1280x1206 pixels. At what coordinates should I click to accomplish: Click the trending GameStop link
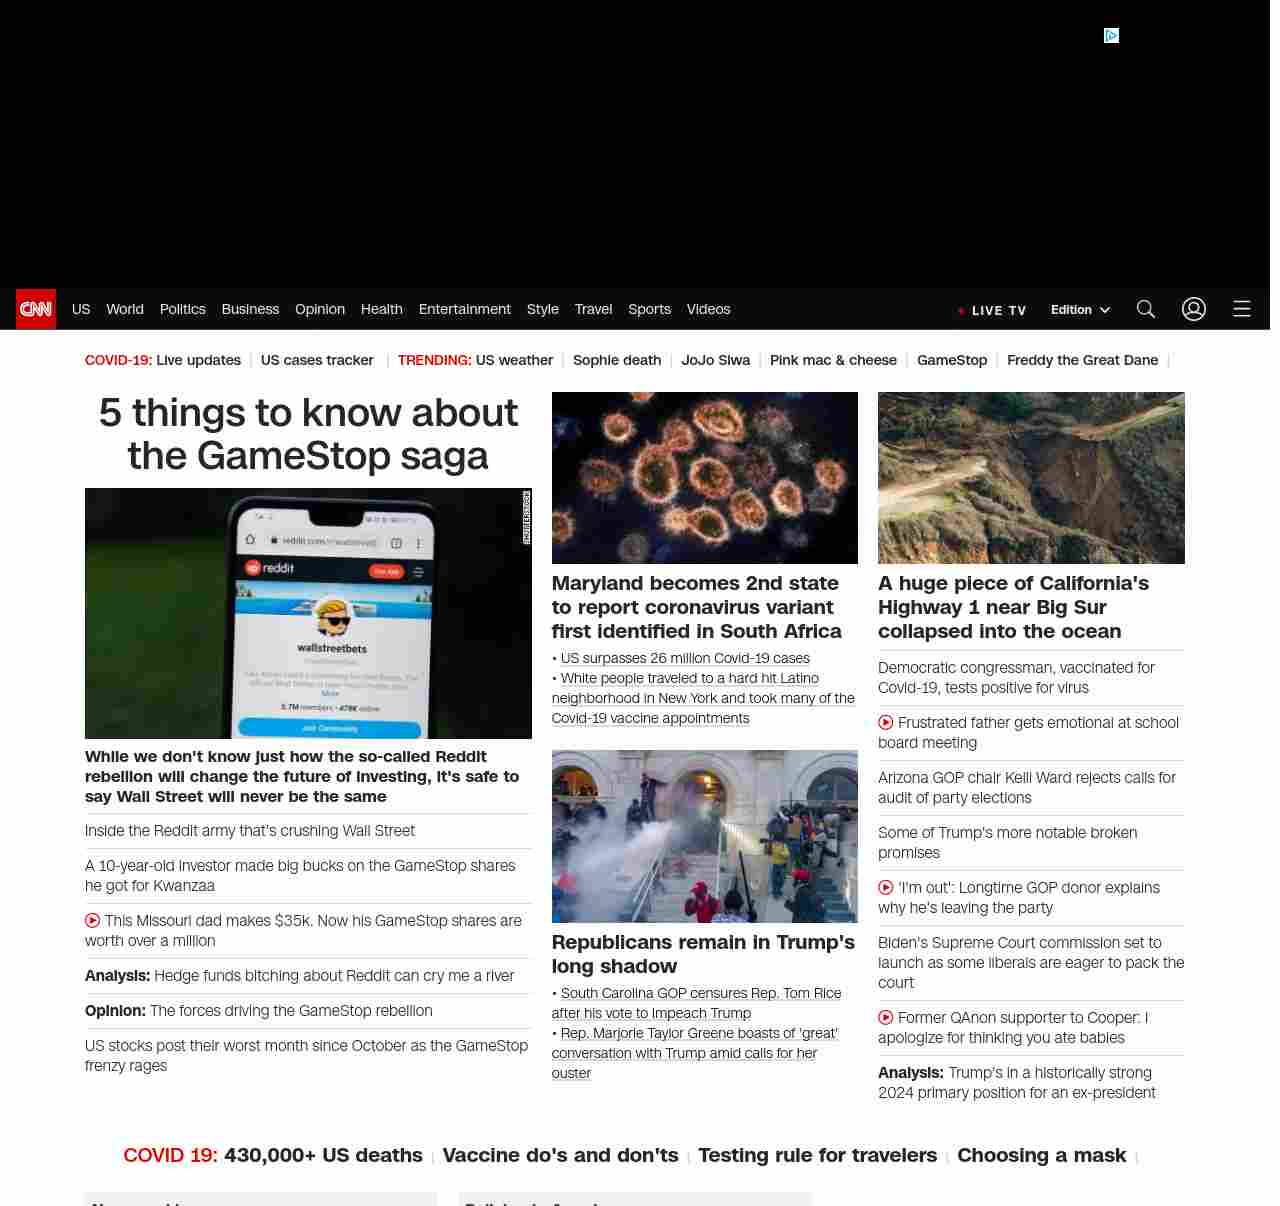951,360
